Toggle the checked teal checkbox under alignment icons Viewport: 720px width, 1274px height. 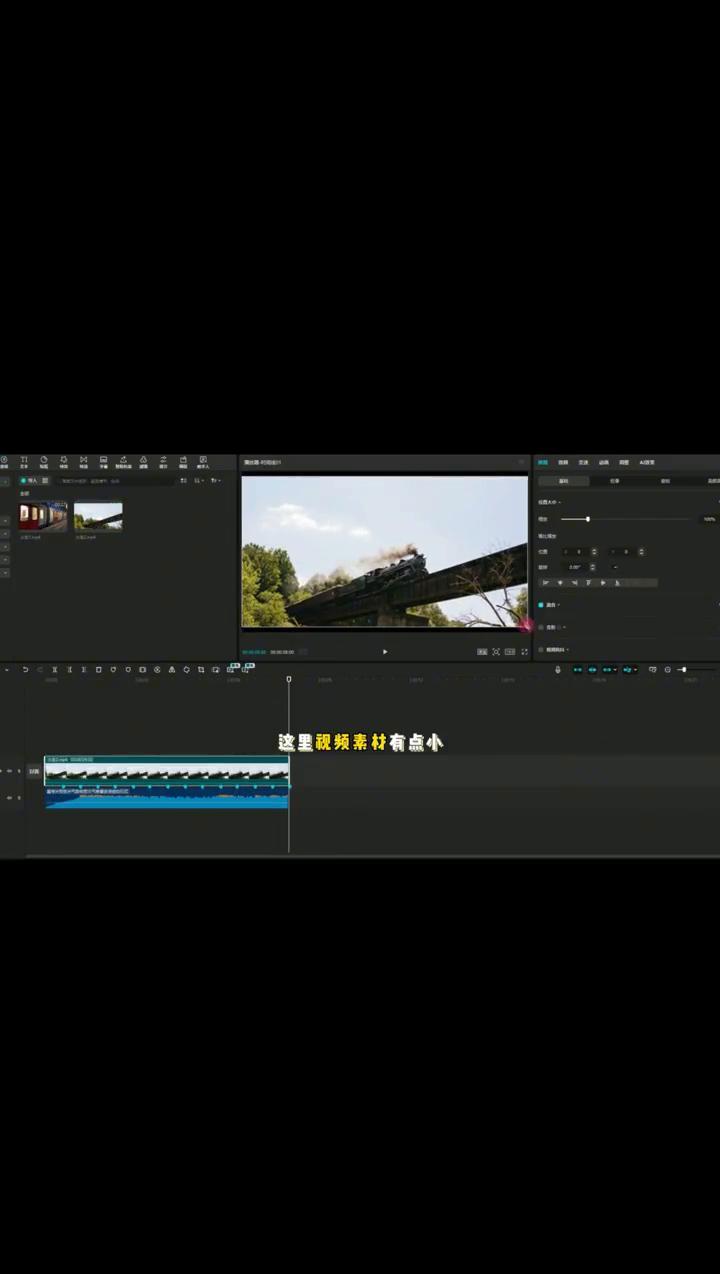pyautogui.click(x=541, y=605)
